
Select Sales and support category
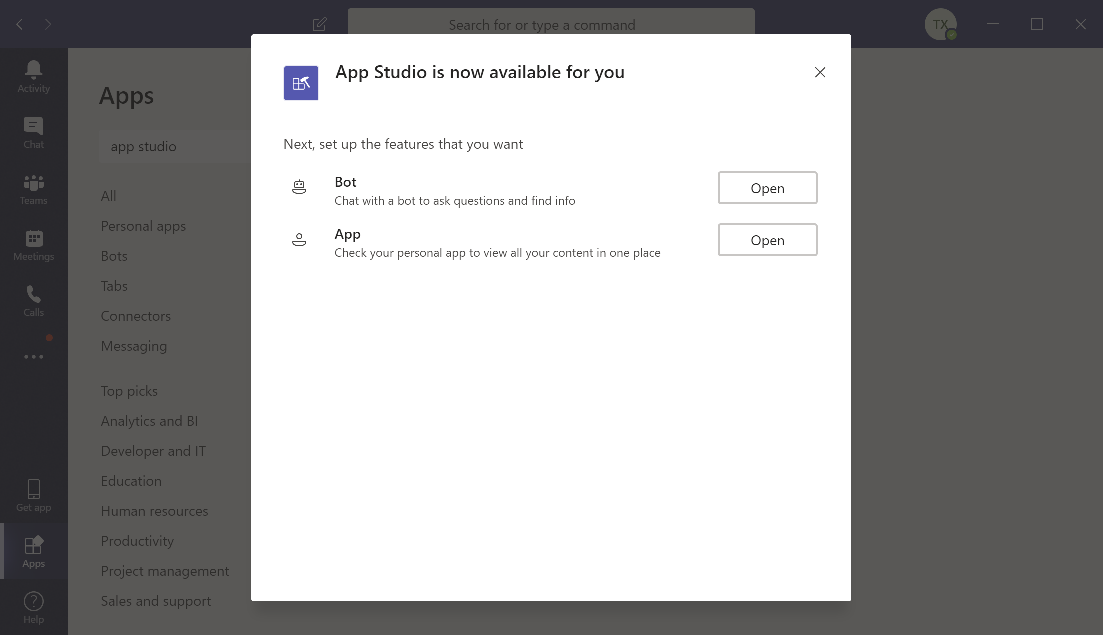click(x=155, y=601)
